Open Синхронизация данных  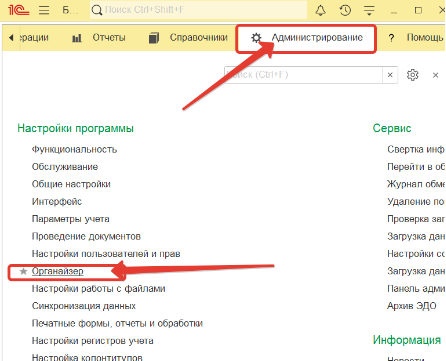[84, 306]
